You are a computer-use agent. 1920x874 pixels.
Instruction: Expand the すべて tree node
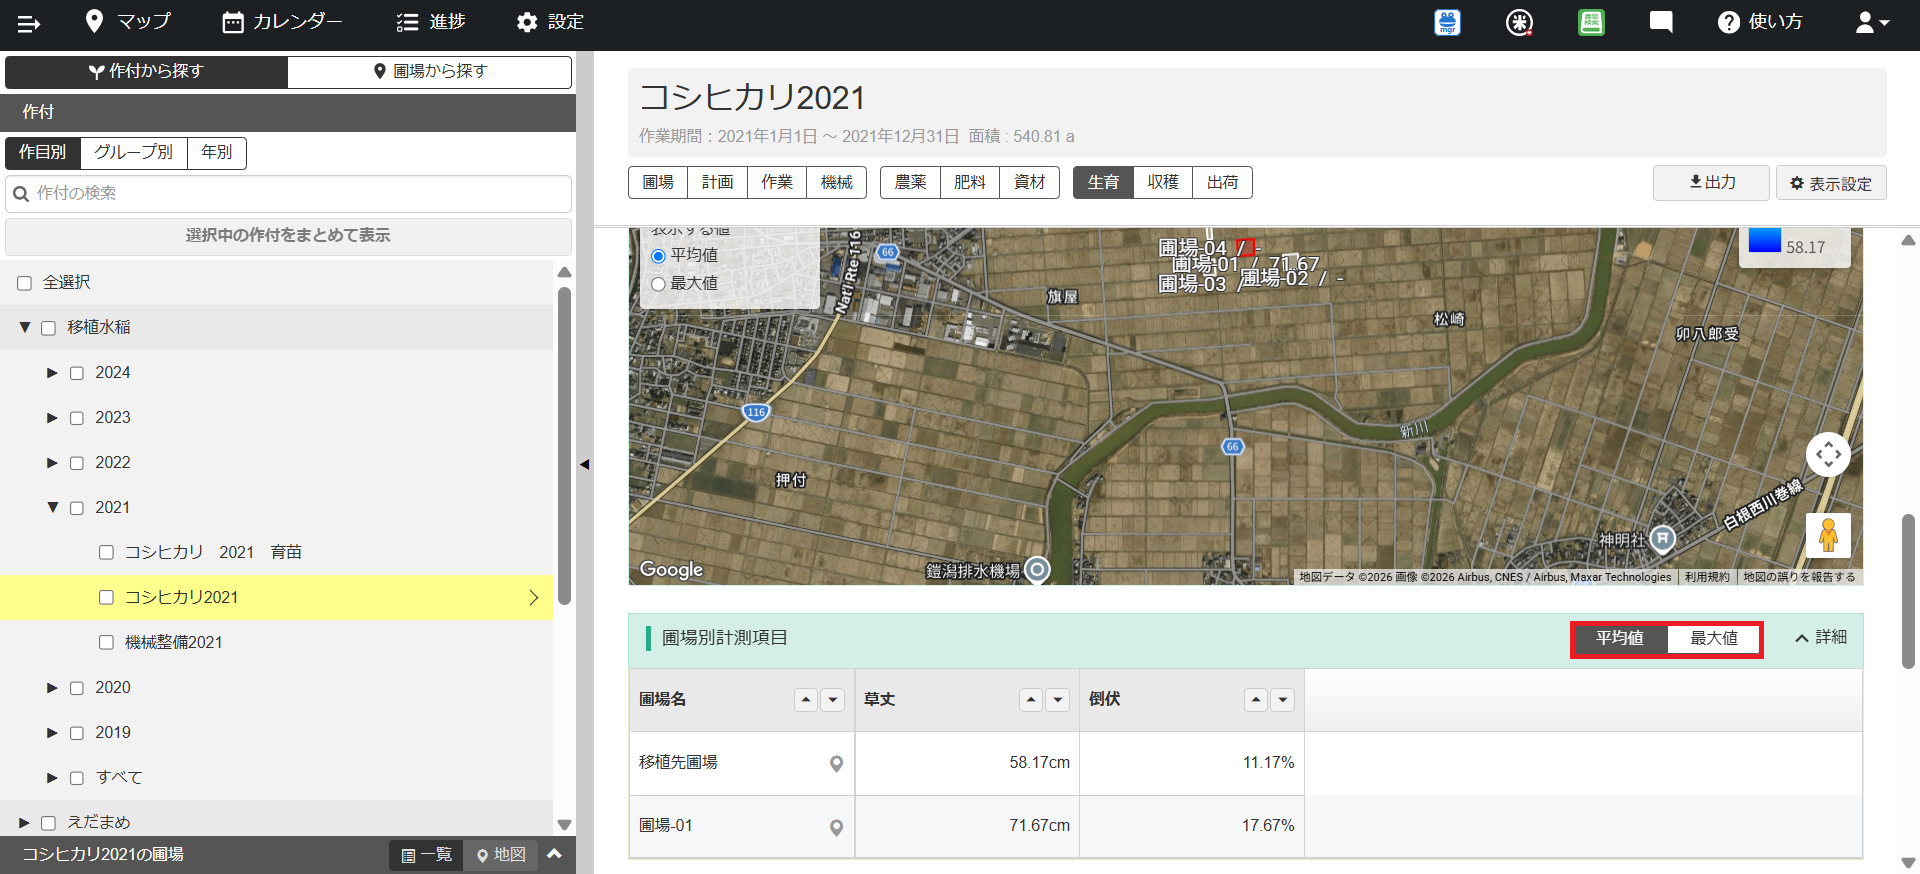point(52,778)
